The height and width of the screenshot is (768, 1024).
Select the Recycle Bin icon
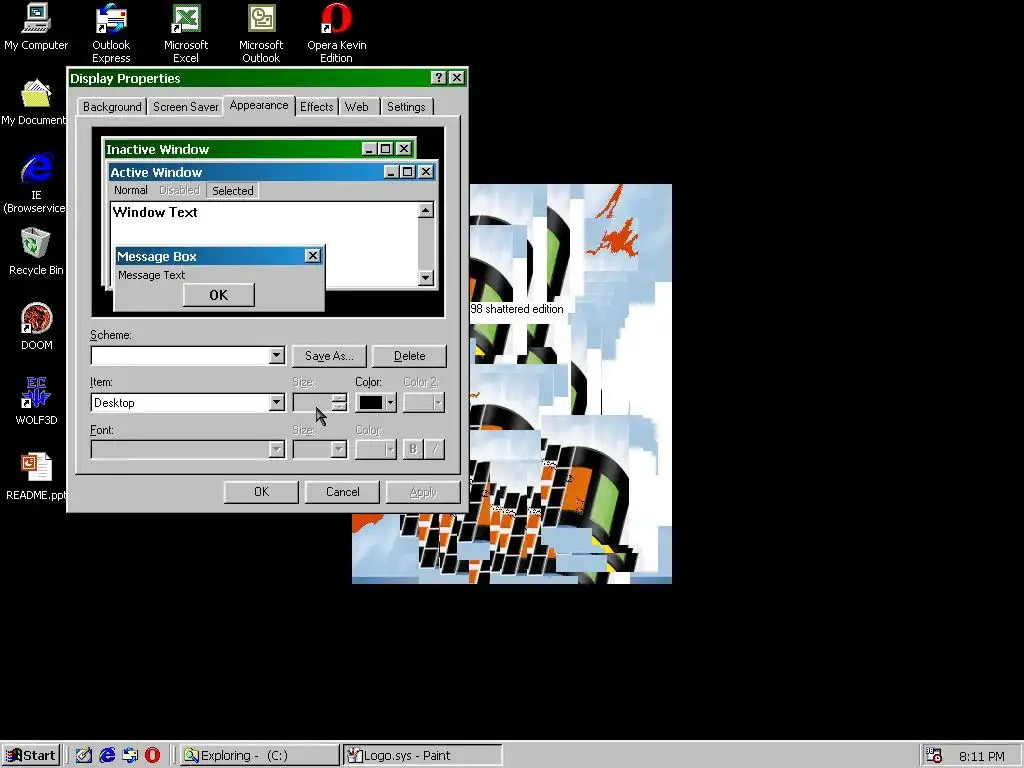pos(36,251)
